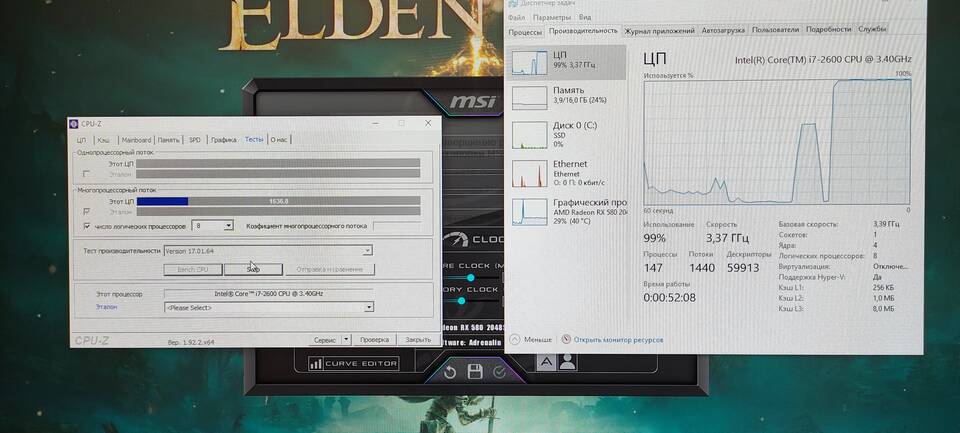The width and height of the screenshot is (960, 433).
Task: Open the 'Память' tab in CPU-Z
Action: coord(168,140)
